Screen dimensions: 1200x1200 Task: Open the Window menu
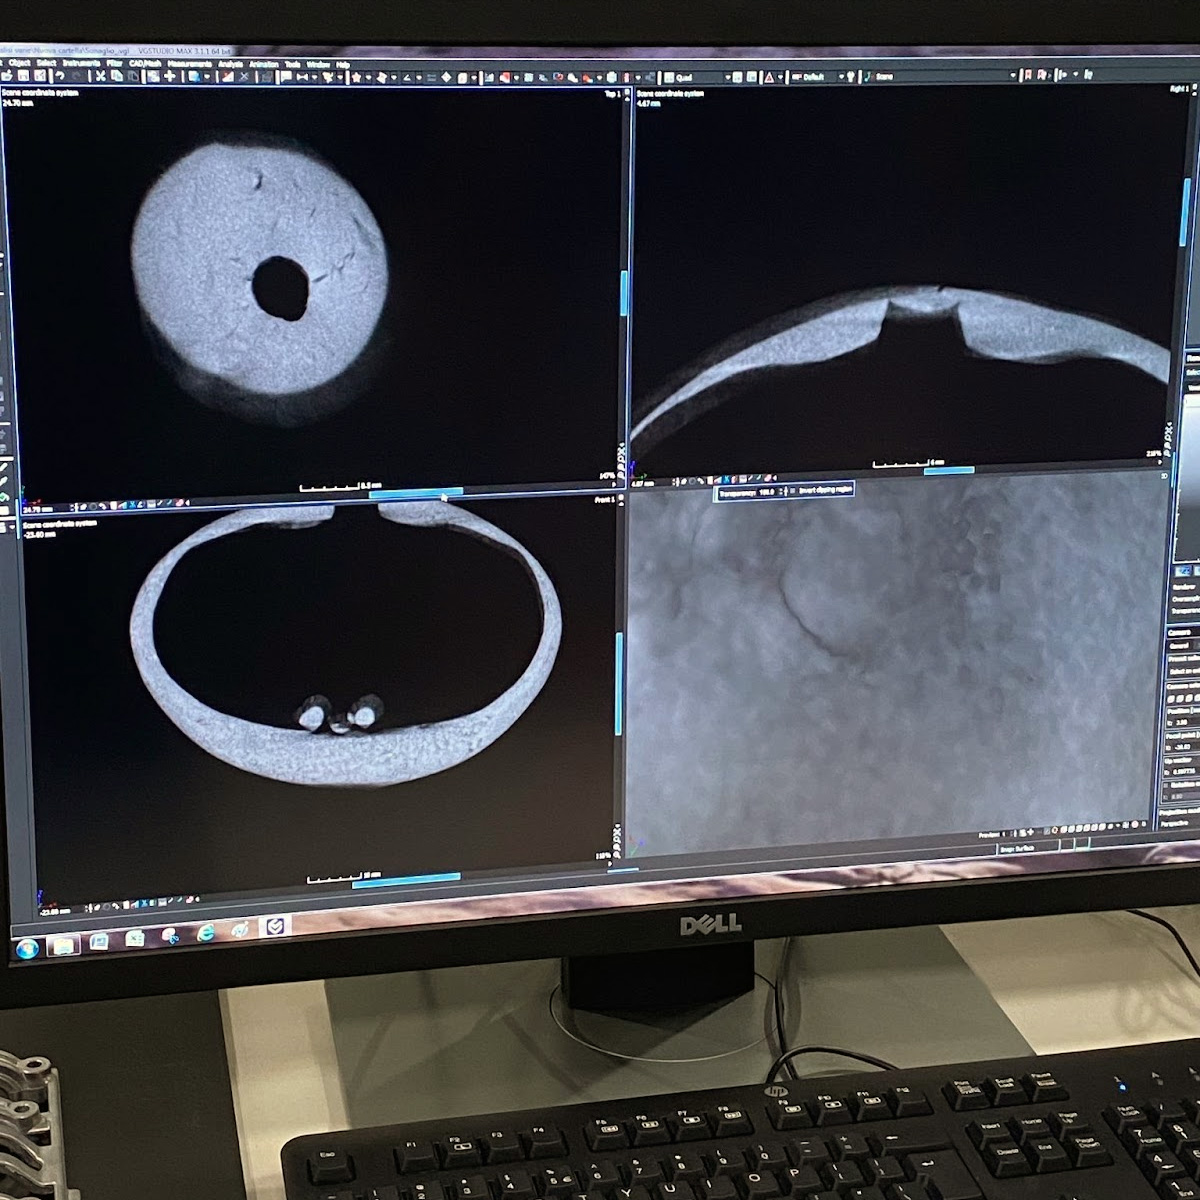318,64
